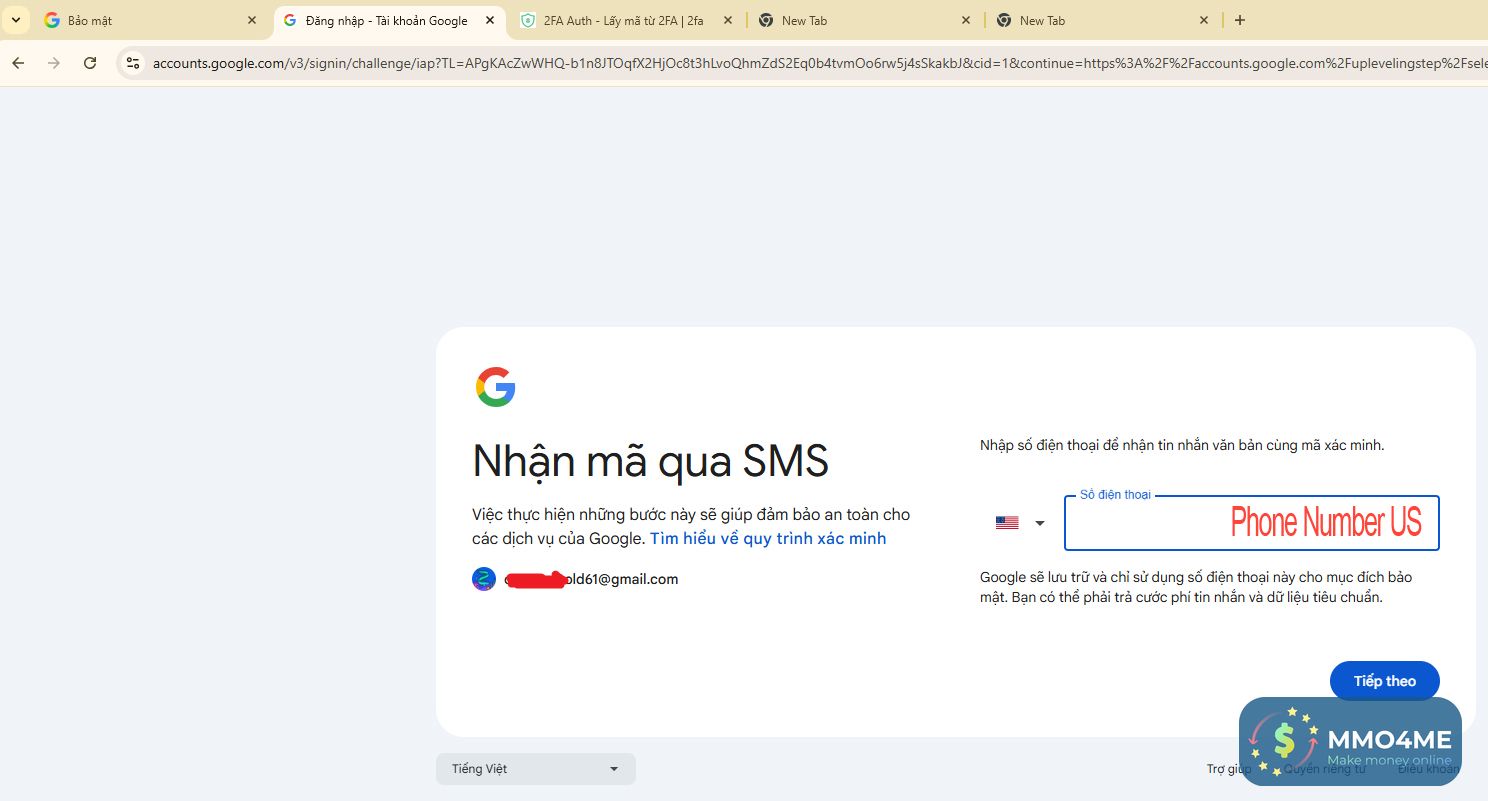1488x801 pixels.
Task: Click the account avatar beside the email
Action: [x=484, y=579]
